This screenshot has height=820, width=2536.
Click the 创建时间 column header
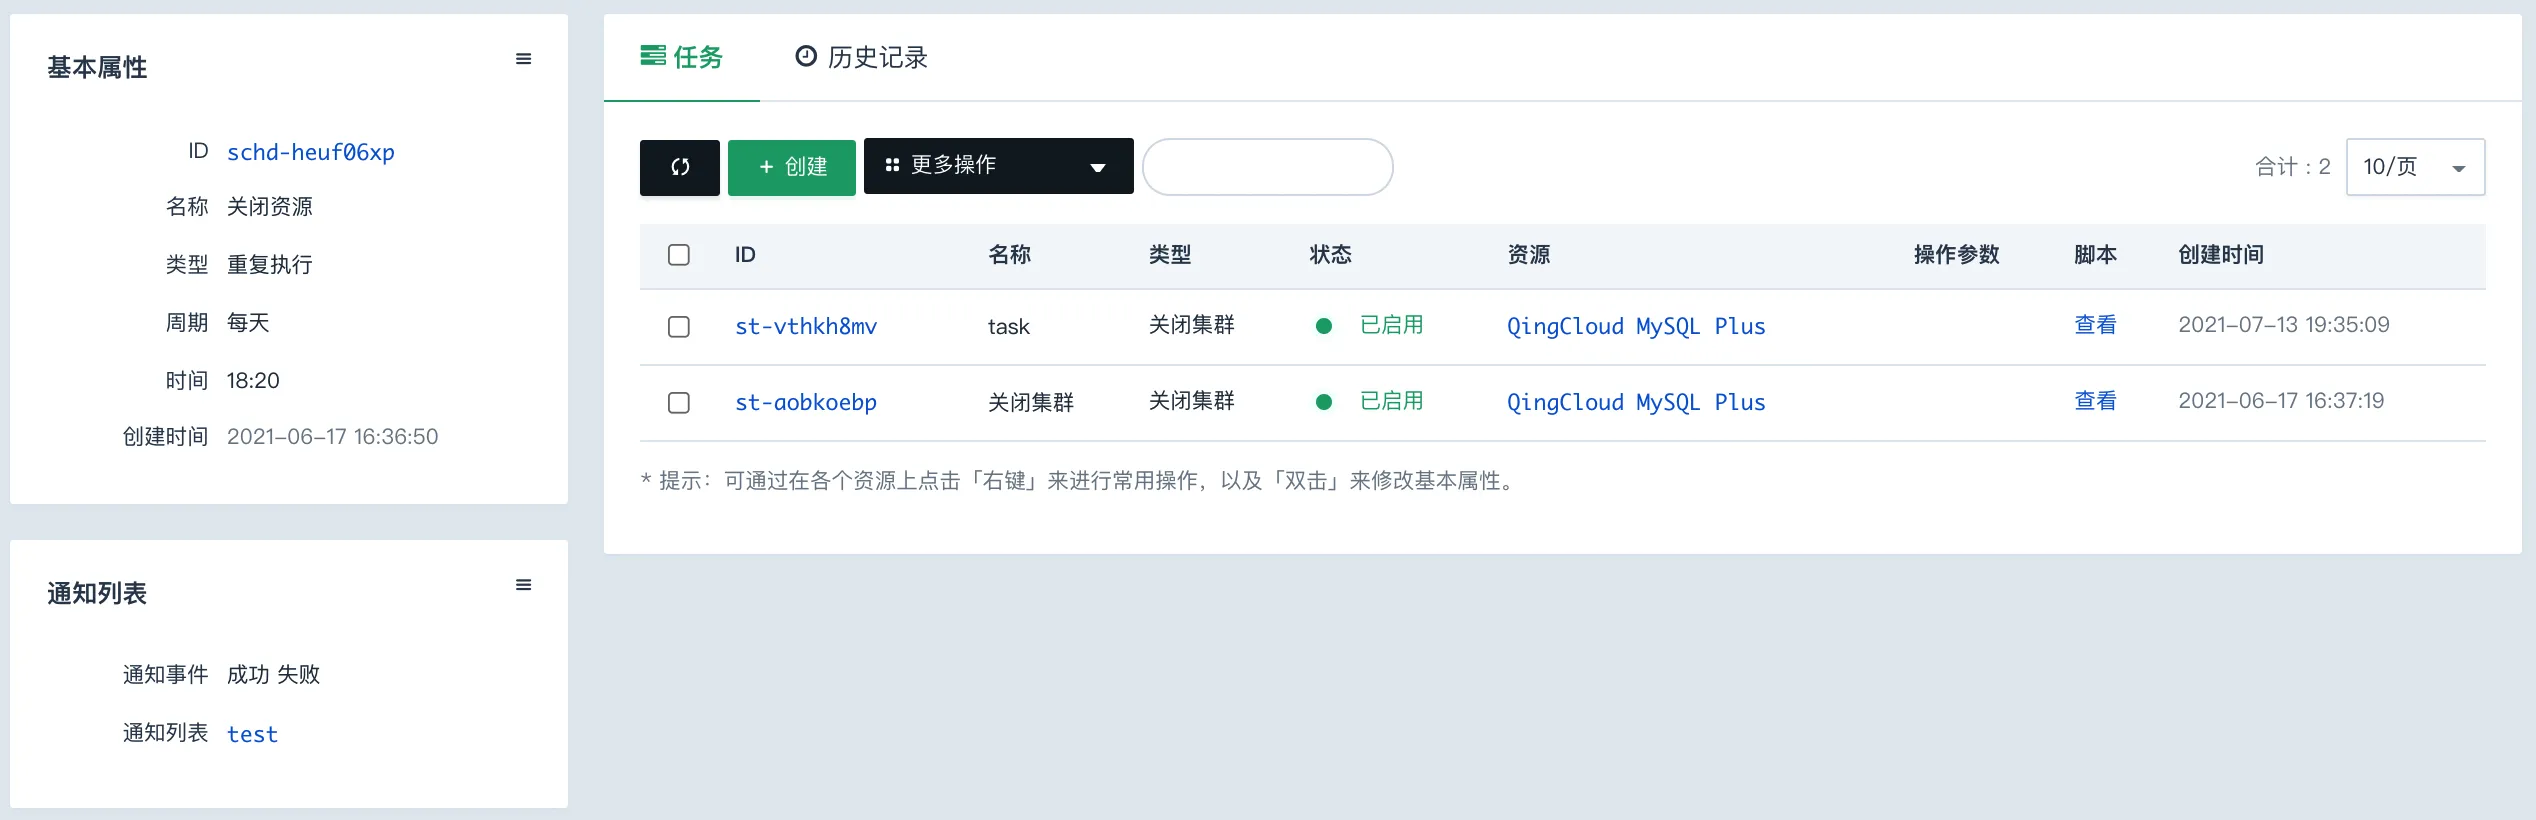[2221, 255]
